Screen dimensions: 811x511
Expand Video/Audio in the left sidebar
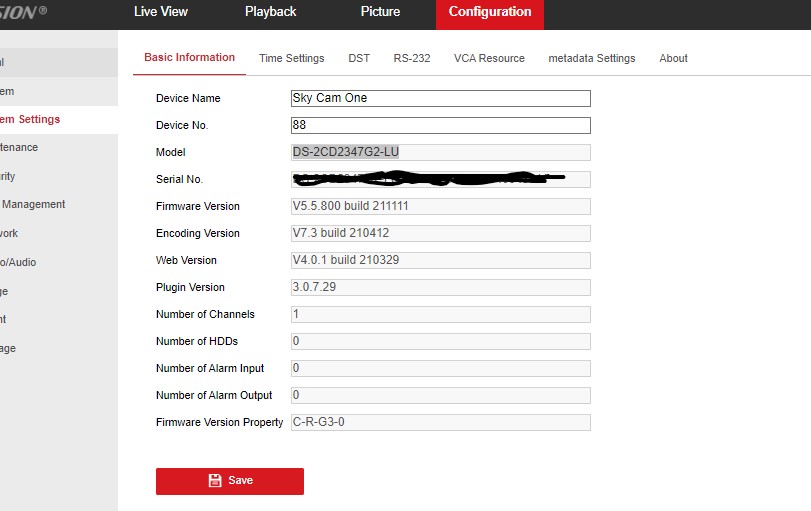(x=18, y=263)
